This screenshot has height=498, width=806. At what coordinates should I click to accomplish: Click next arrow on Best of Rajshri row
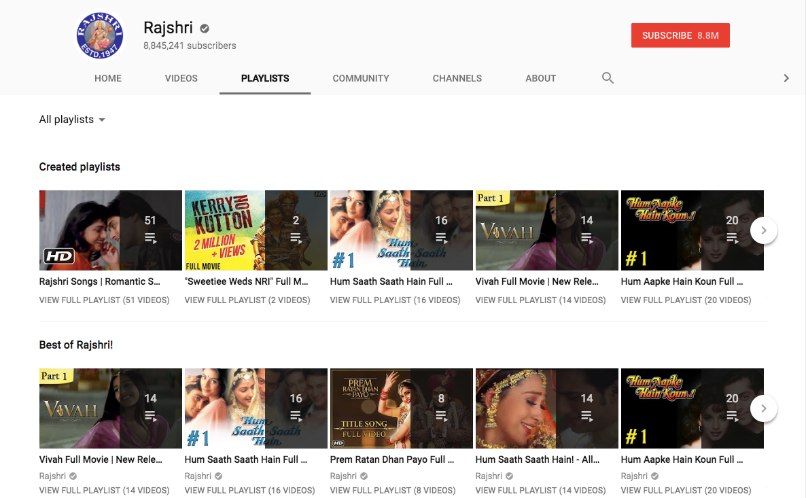[763, 408]
